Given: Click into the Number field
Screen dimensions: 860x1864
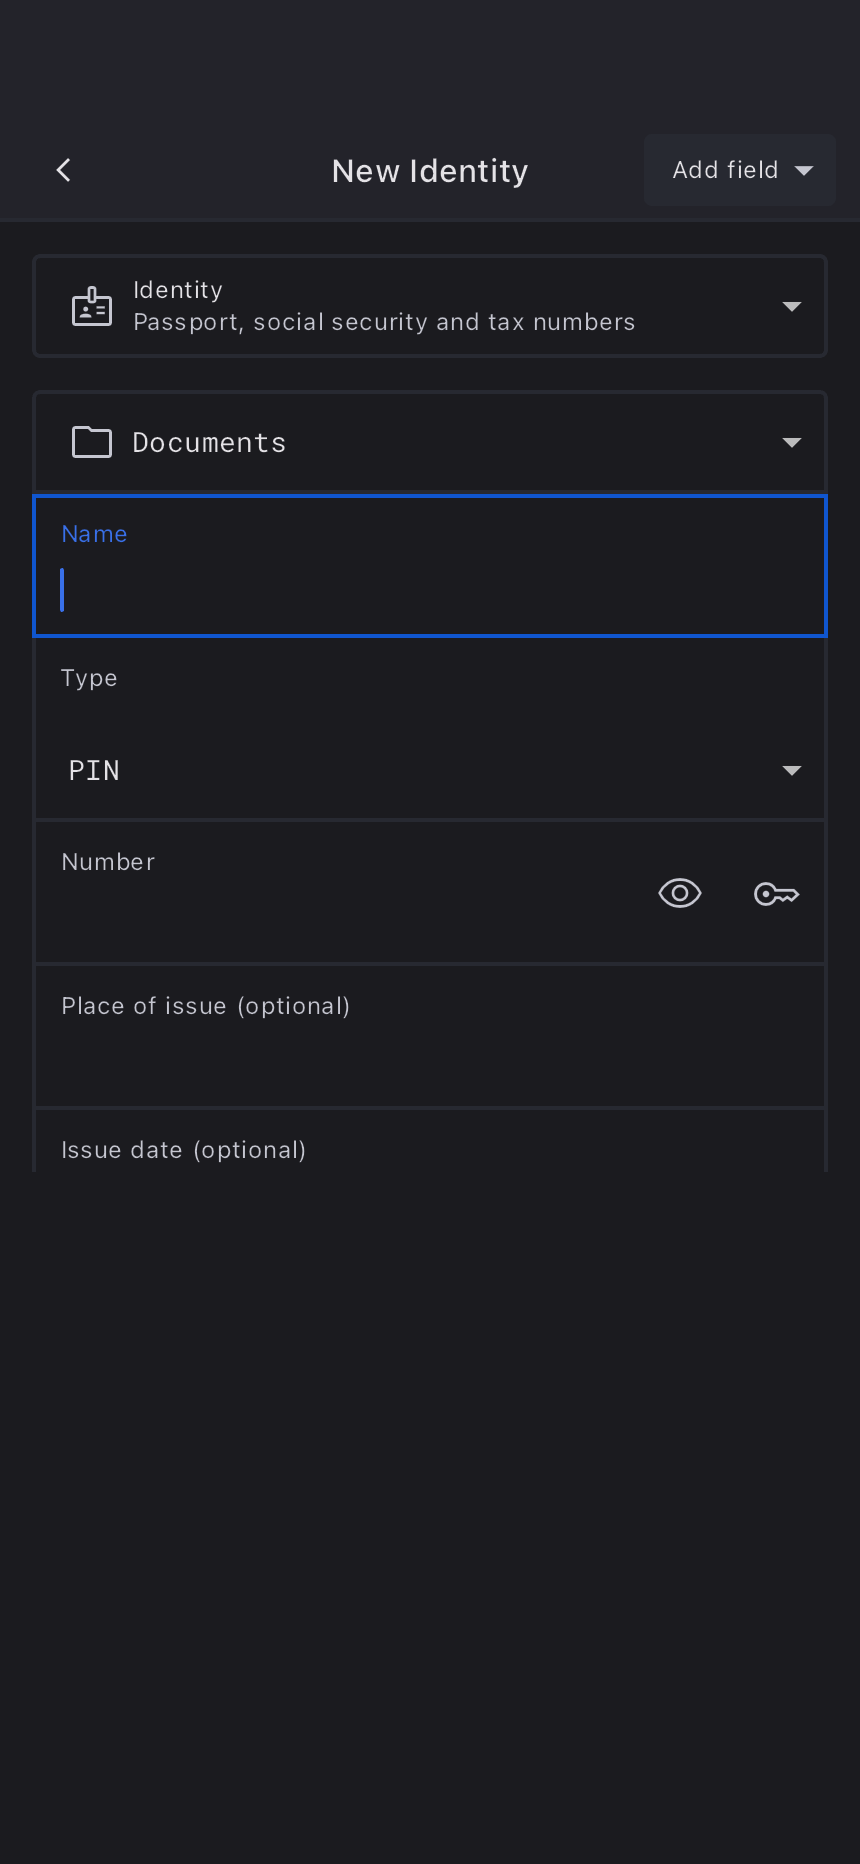Looking at the screenshot, I should (x=340, y=910).
